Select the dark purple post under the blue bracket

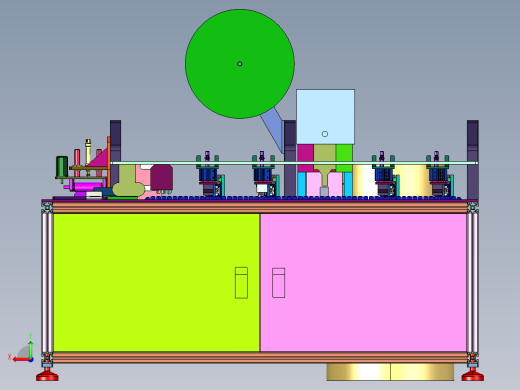pyautogui.click(x=290, y=158)
